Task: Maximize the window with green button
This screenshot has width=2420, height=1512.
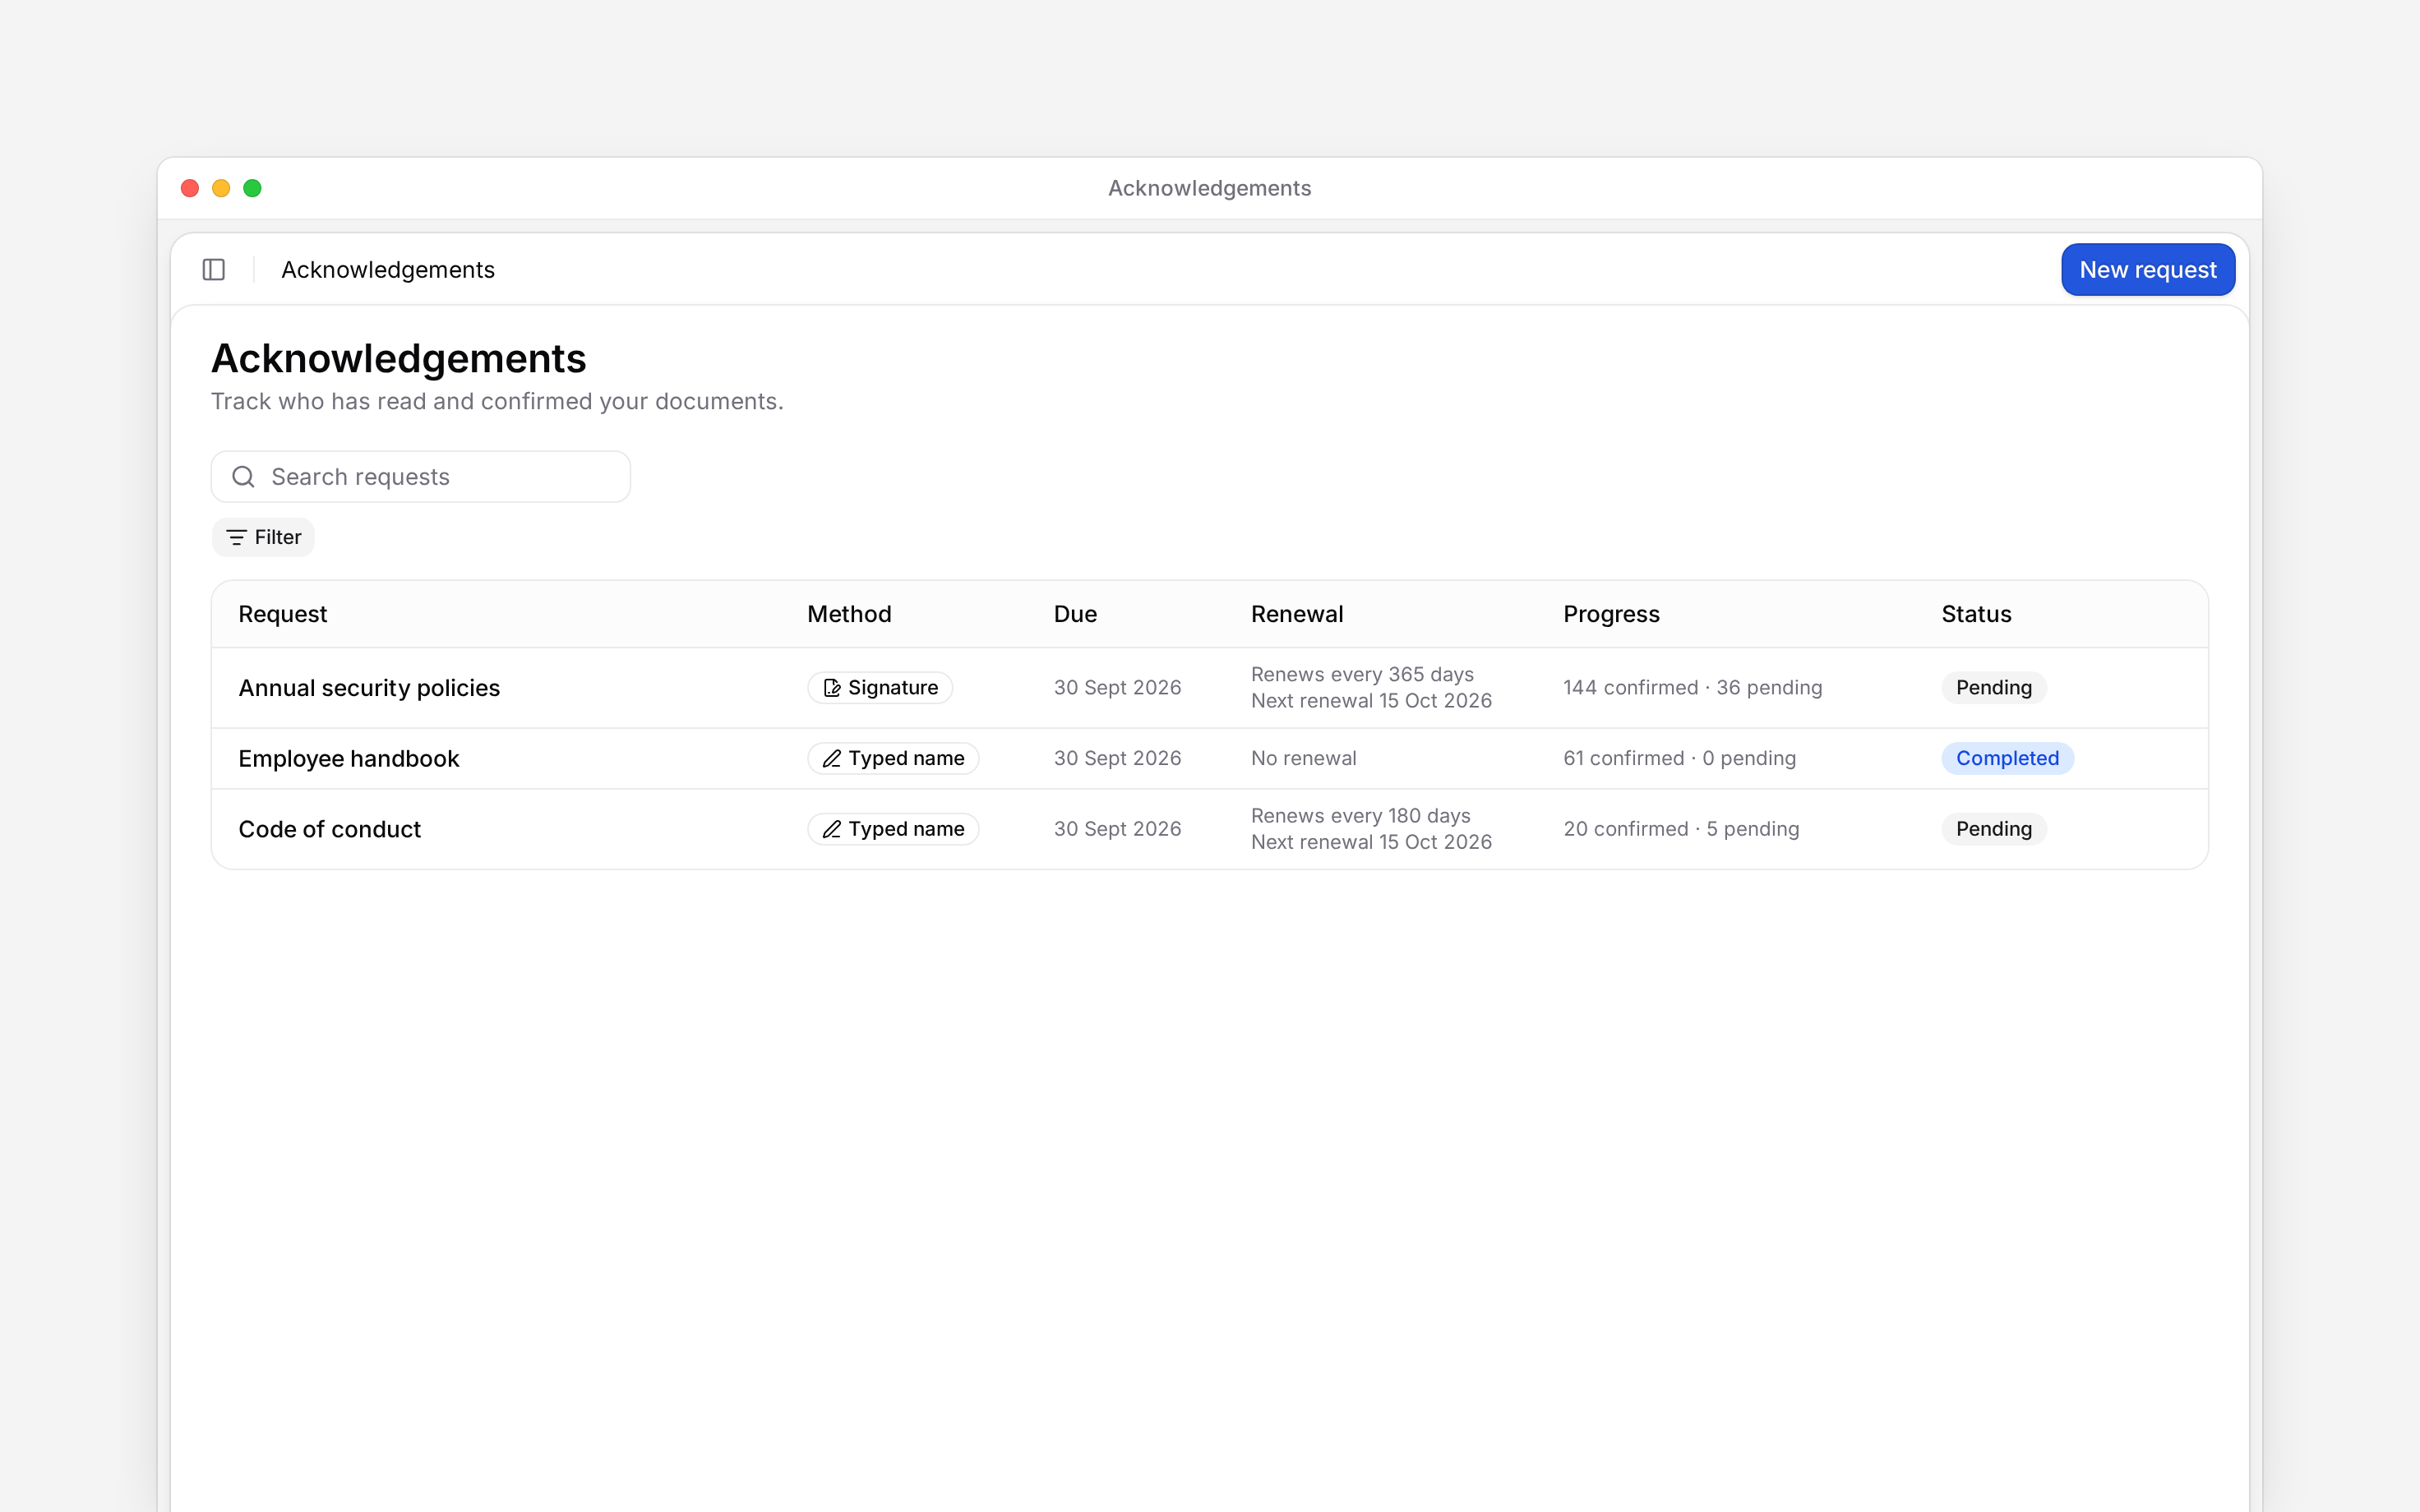Action: (252, 188)
